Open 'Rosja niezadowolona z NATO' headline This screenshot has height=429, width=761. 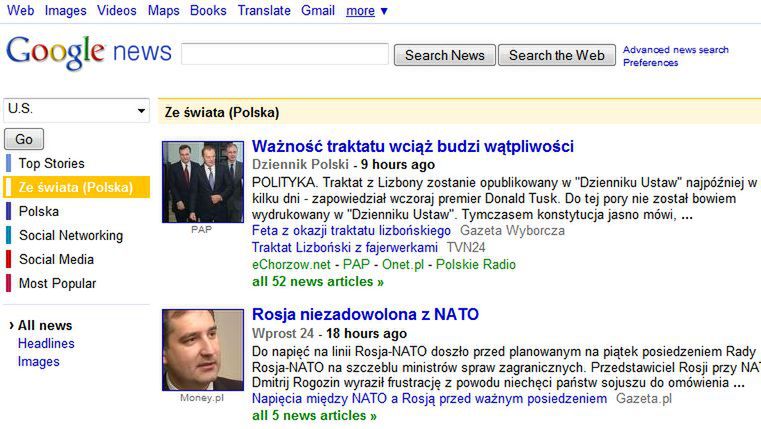point(365,314)
